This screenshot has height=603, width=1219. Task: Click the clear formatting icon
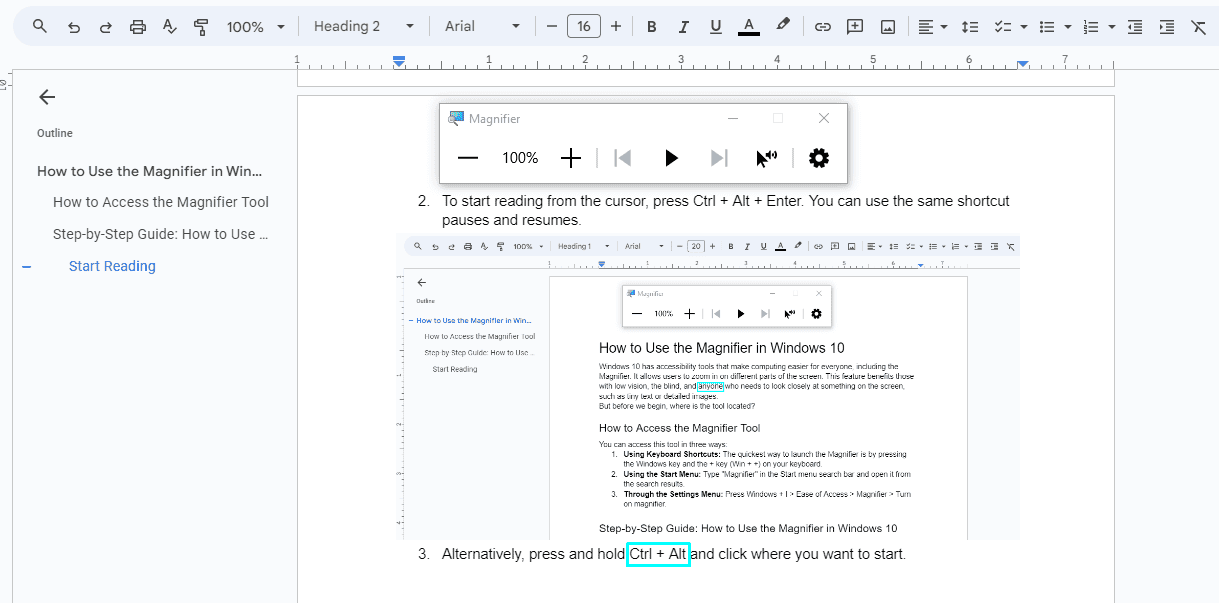[x=1198, y=27]
